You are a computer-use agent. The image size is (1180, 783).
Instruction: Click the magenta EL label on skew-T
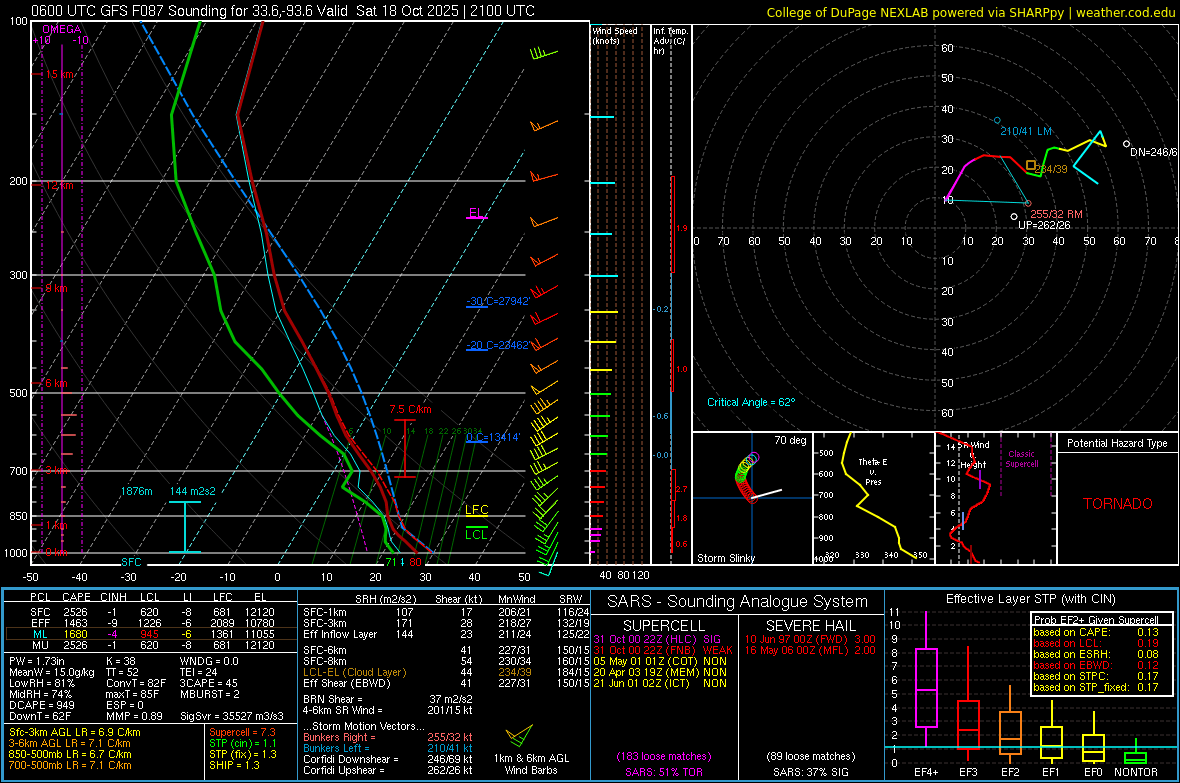476,213
